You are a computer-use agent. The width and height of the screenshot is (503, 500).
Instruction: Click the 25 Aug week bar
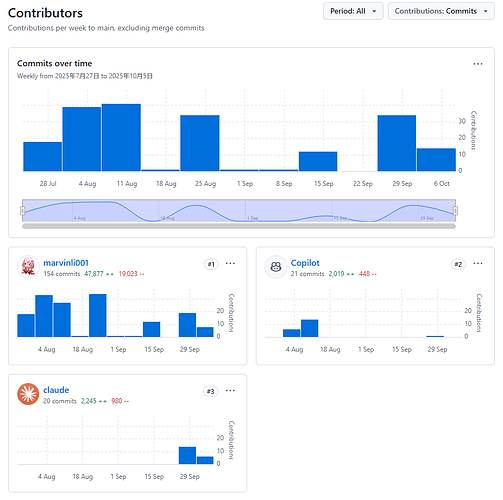click(200, 143)
